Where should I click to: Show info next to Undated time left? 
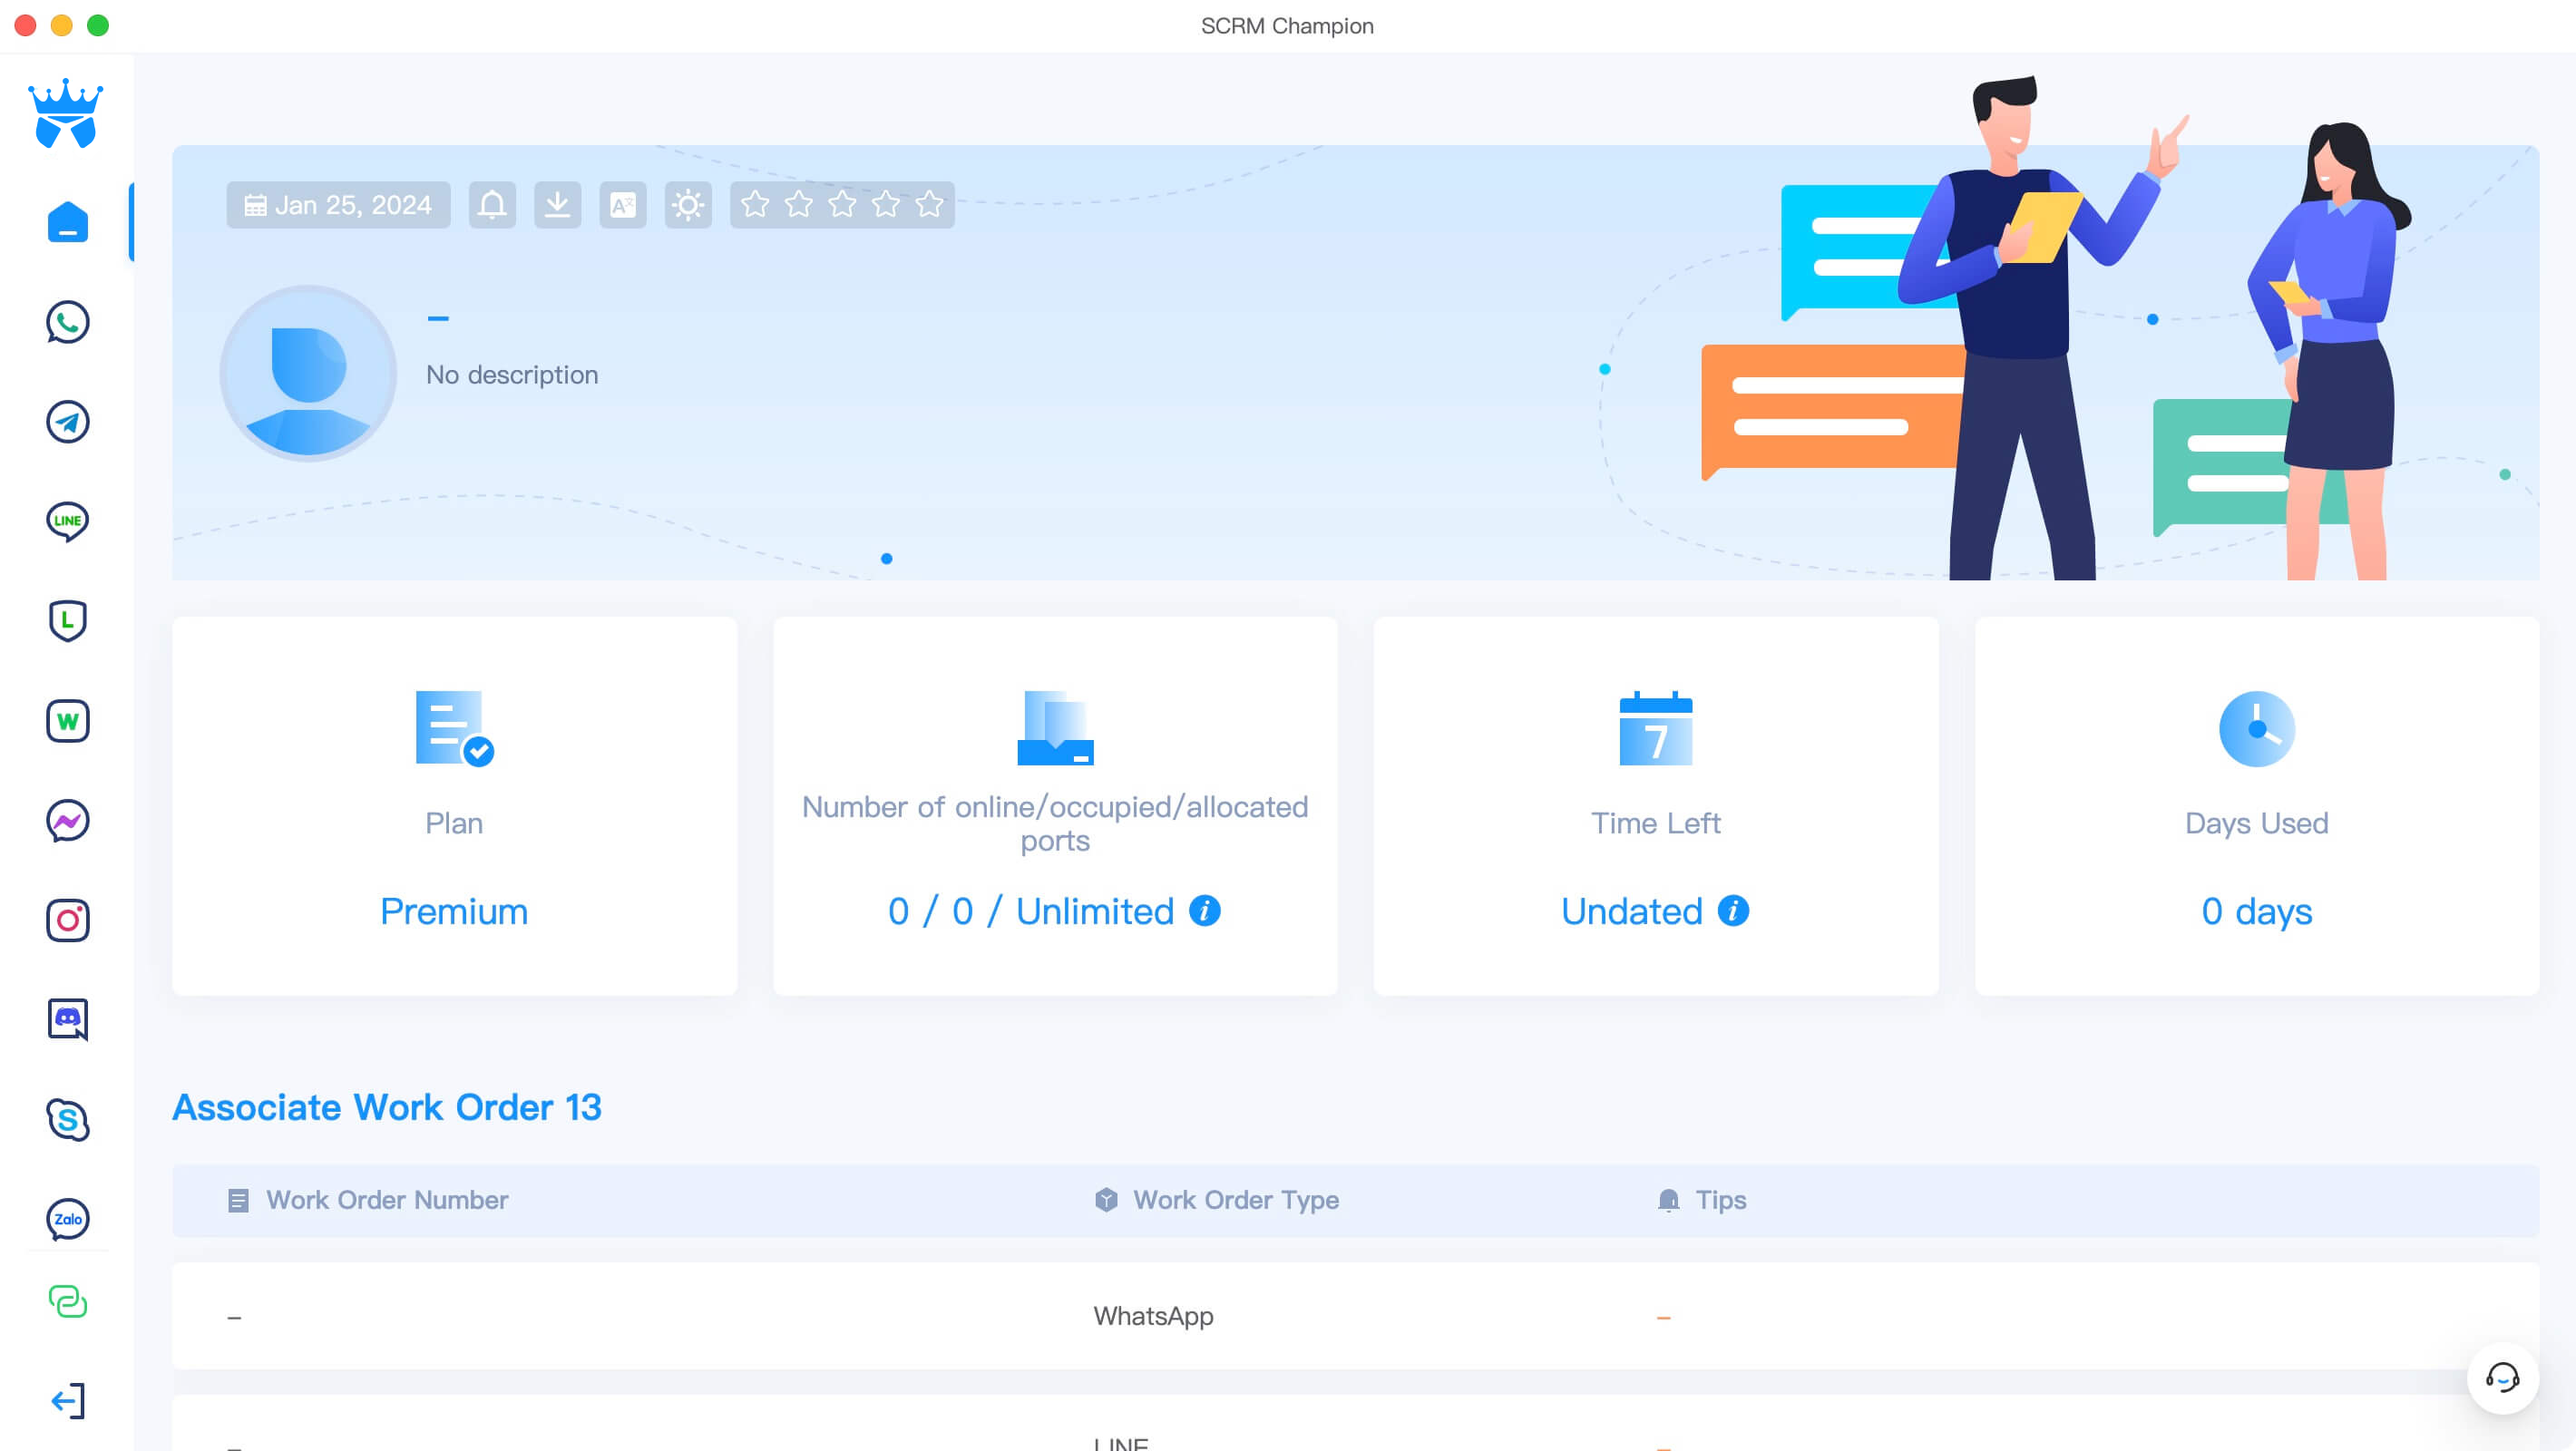1733,911
